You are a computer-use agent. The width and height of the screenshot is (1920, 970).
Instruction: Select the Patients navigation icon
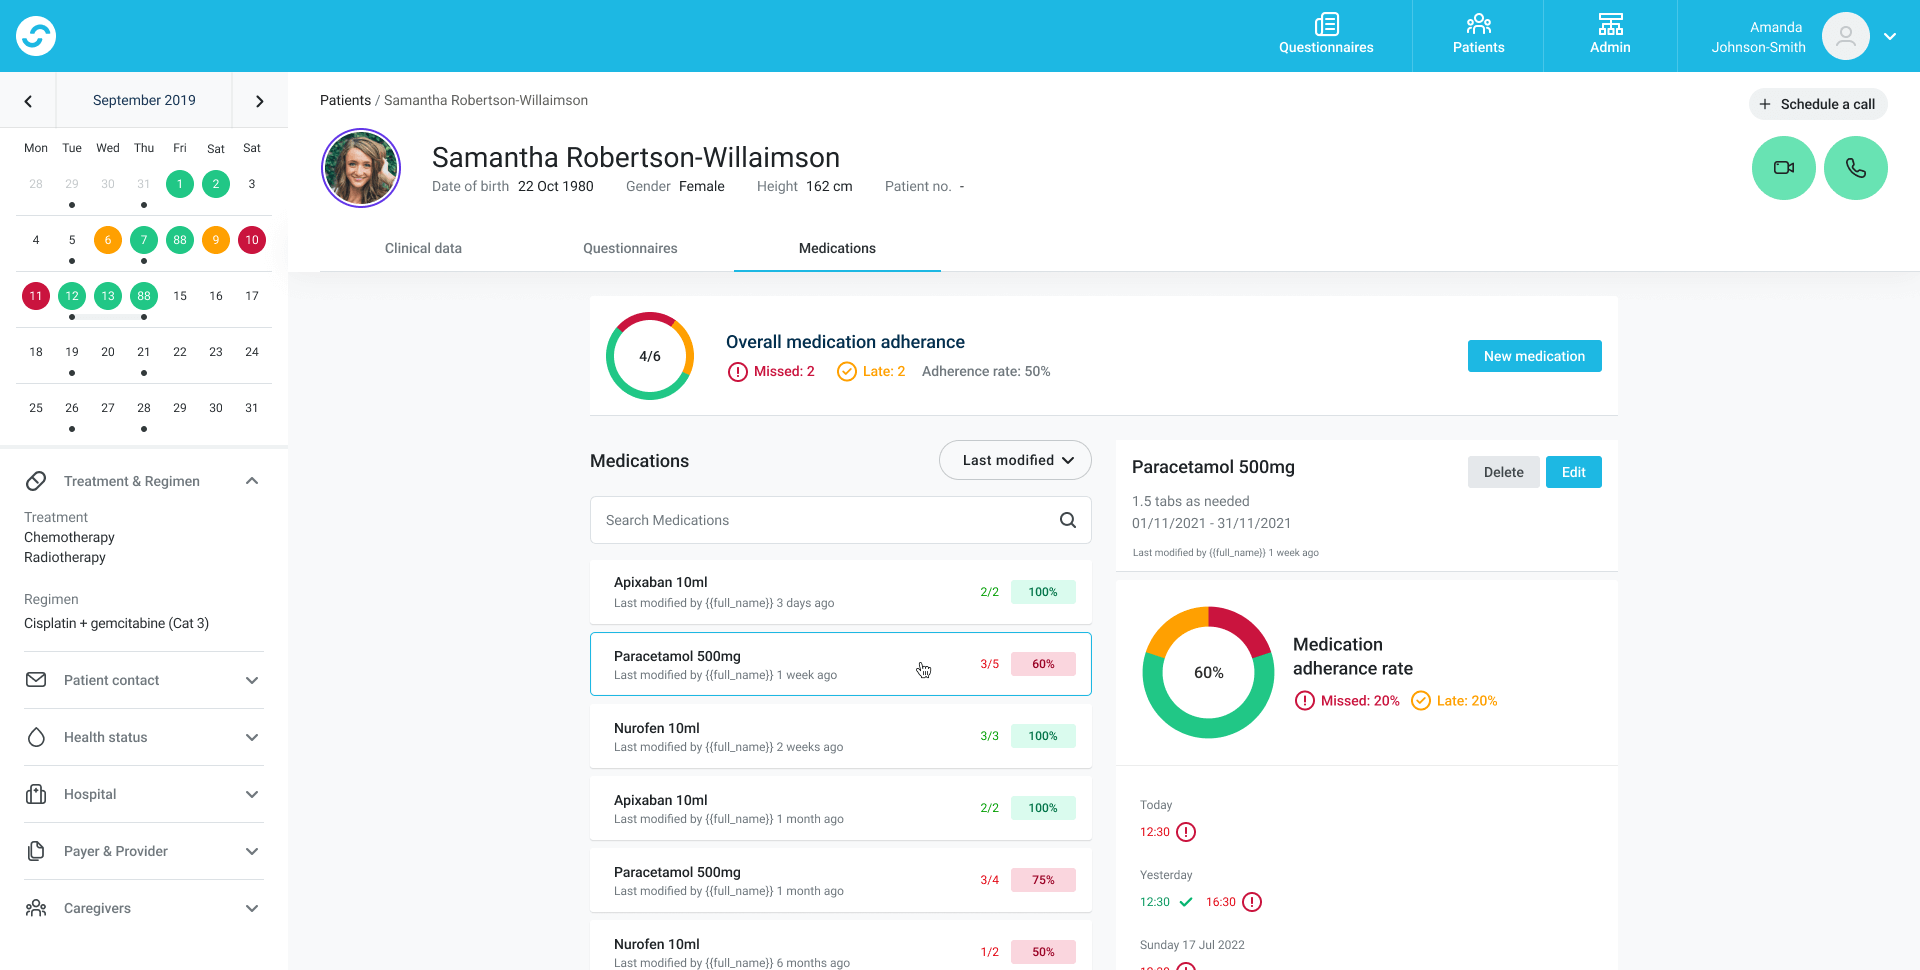1477,25
